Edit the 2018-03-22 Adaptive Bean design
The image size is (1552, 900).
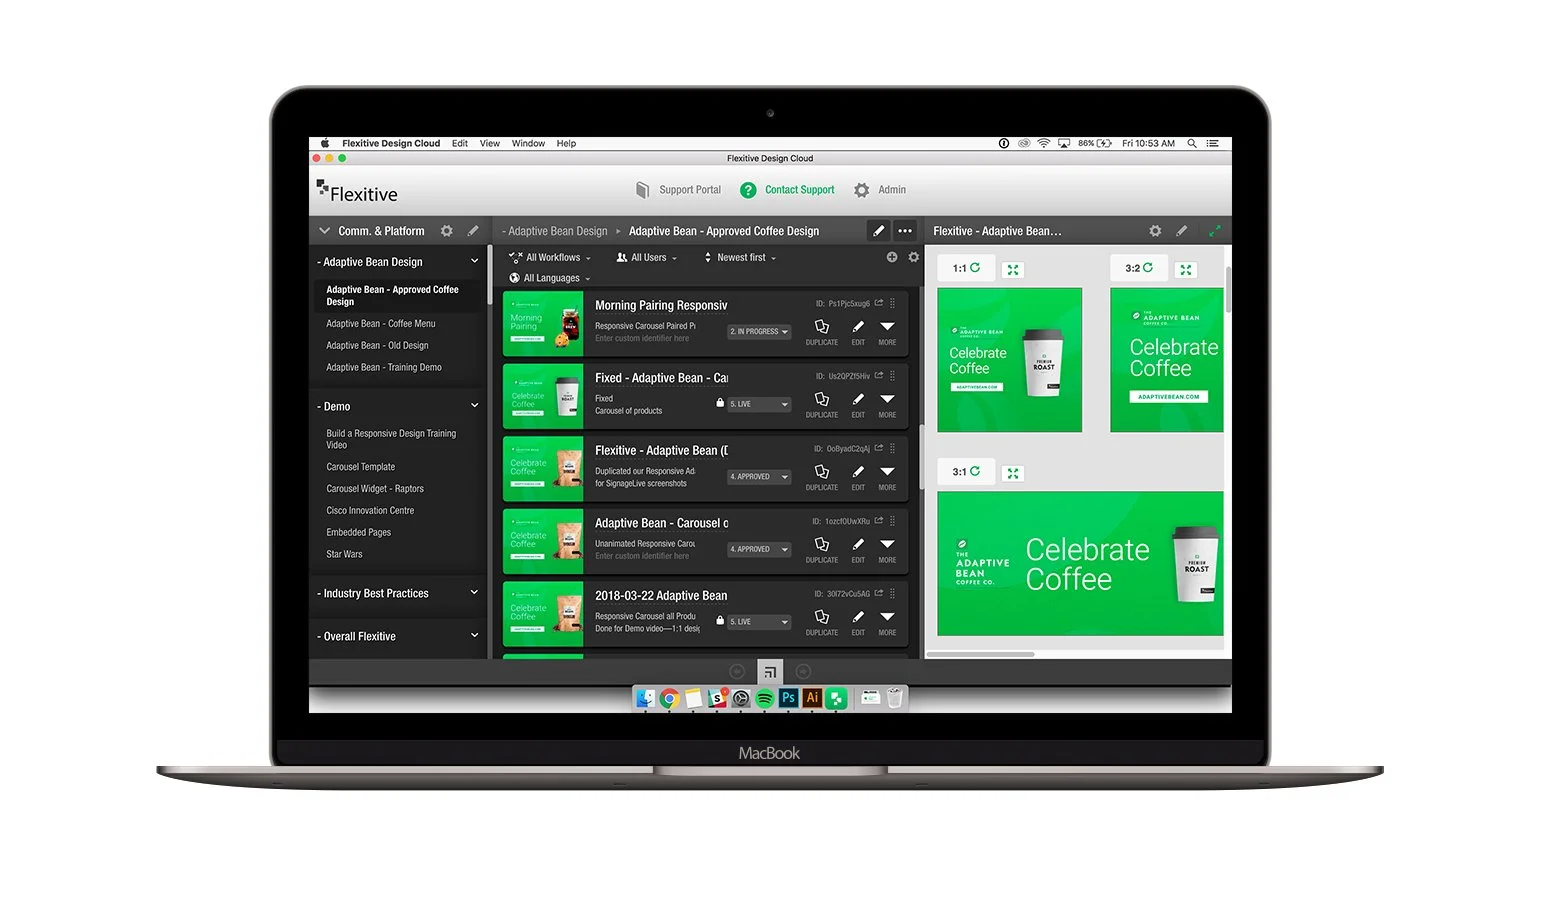[x=858, y=622]
